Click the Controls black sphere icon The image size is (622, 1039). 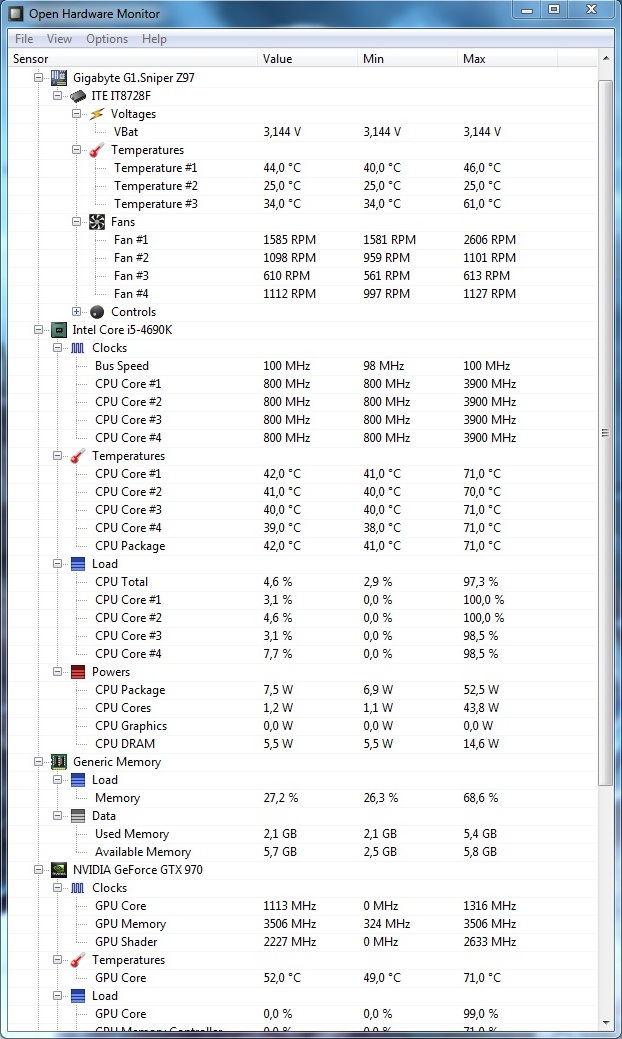(x=97, y=312)
